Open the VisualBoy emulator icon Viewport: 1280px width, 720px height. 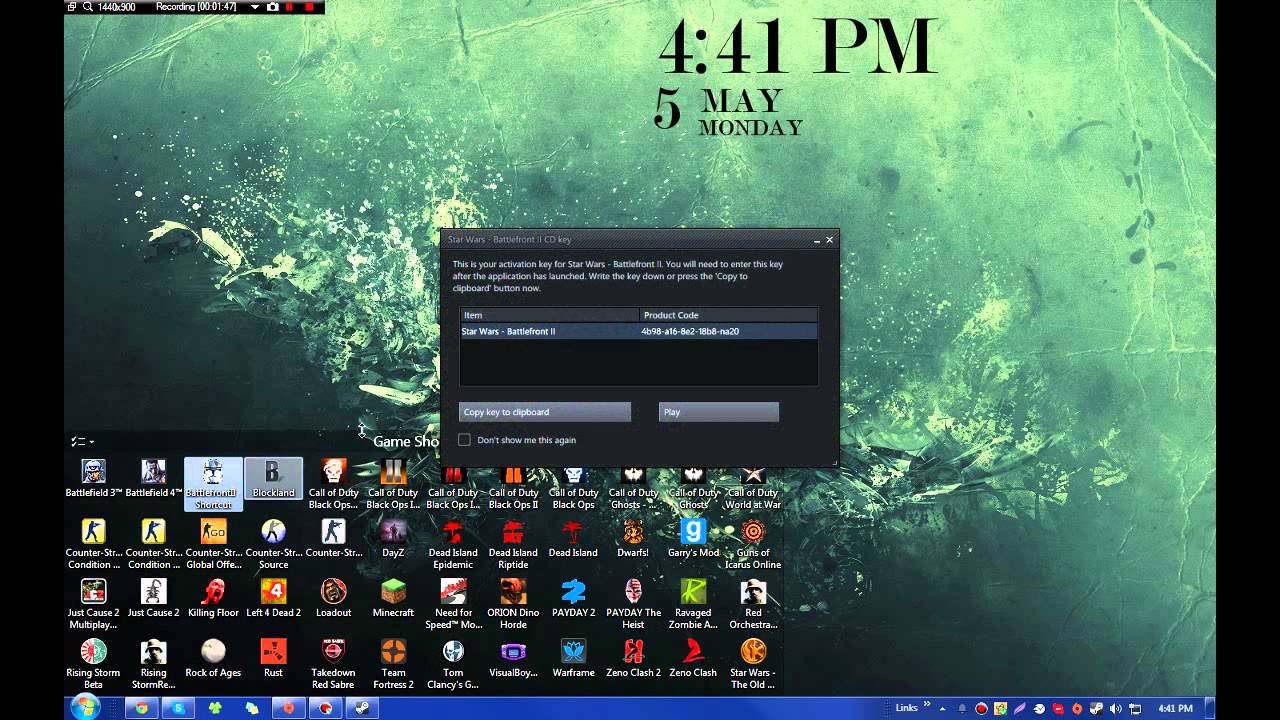click(x=513, y=658)
